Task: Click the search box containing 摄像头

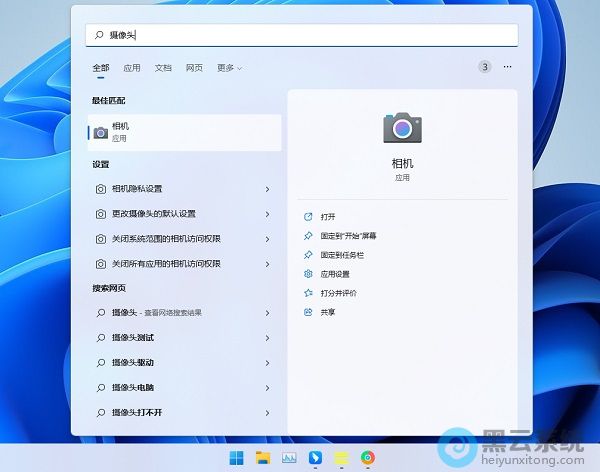Action: 300,34
